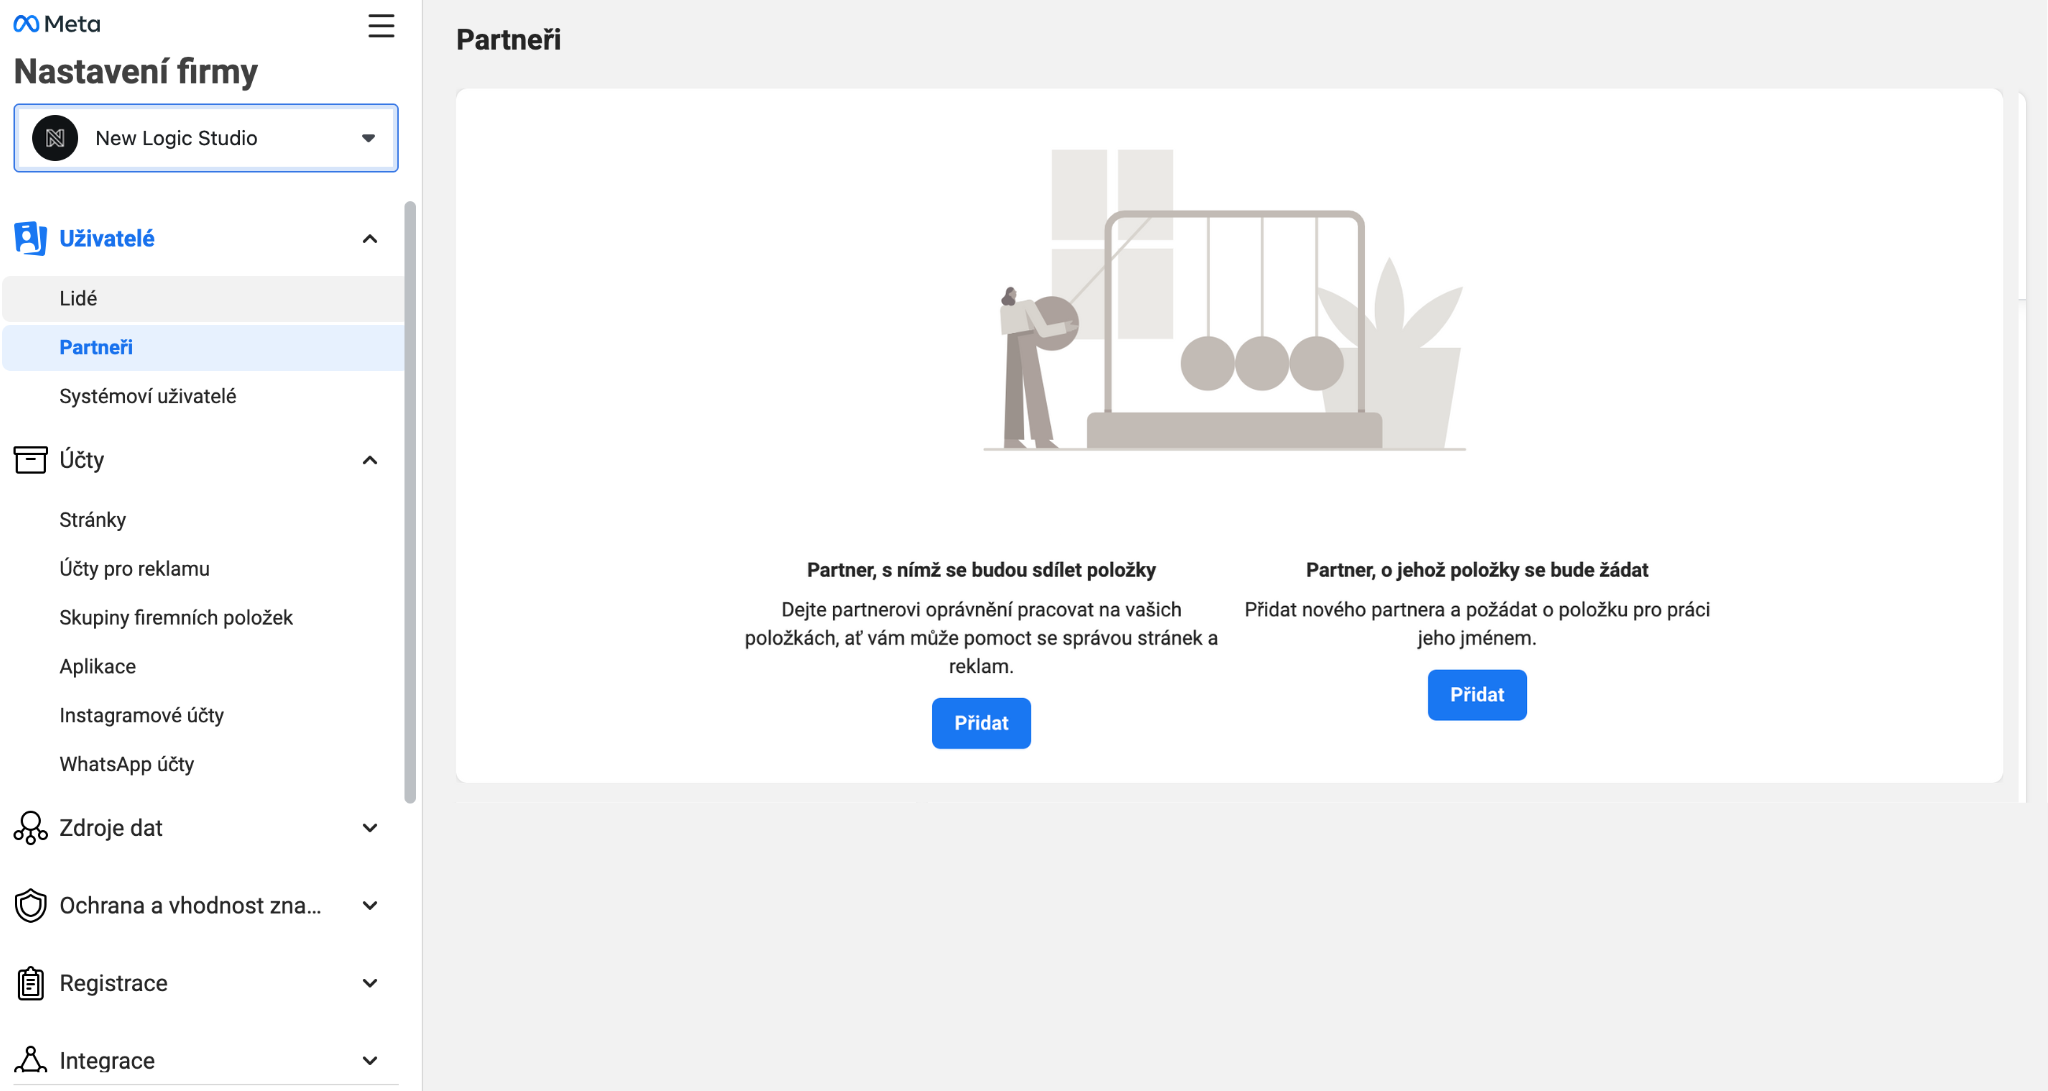Open Systémoví uživatelé menu item

pos(148,396)
